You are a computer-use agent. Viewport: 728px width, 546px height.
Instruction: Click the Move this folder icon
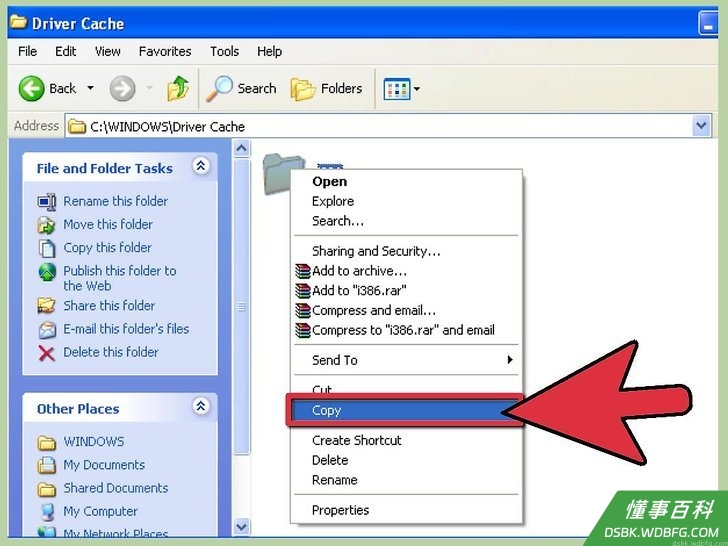46,225
